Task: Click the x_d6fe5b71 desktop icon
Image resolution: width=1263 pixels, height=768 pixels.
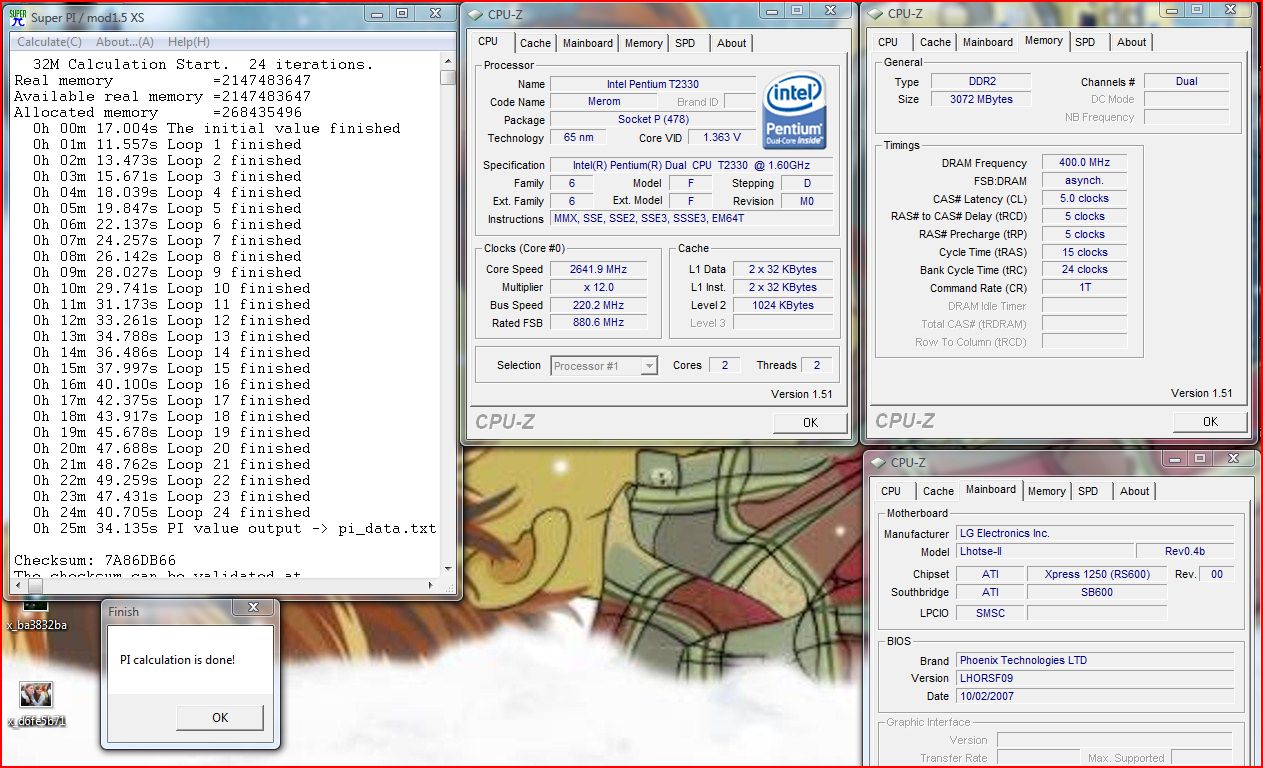Action: pyautogui.click(x=36, y=703)
